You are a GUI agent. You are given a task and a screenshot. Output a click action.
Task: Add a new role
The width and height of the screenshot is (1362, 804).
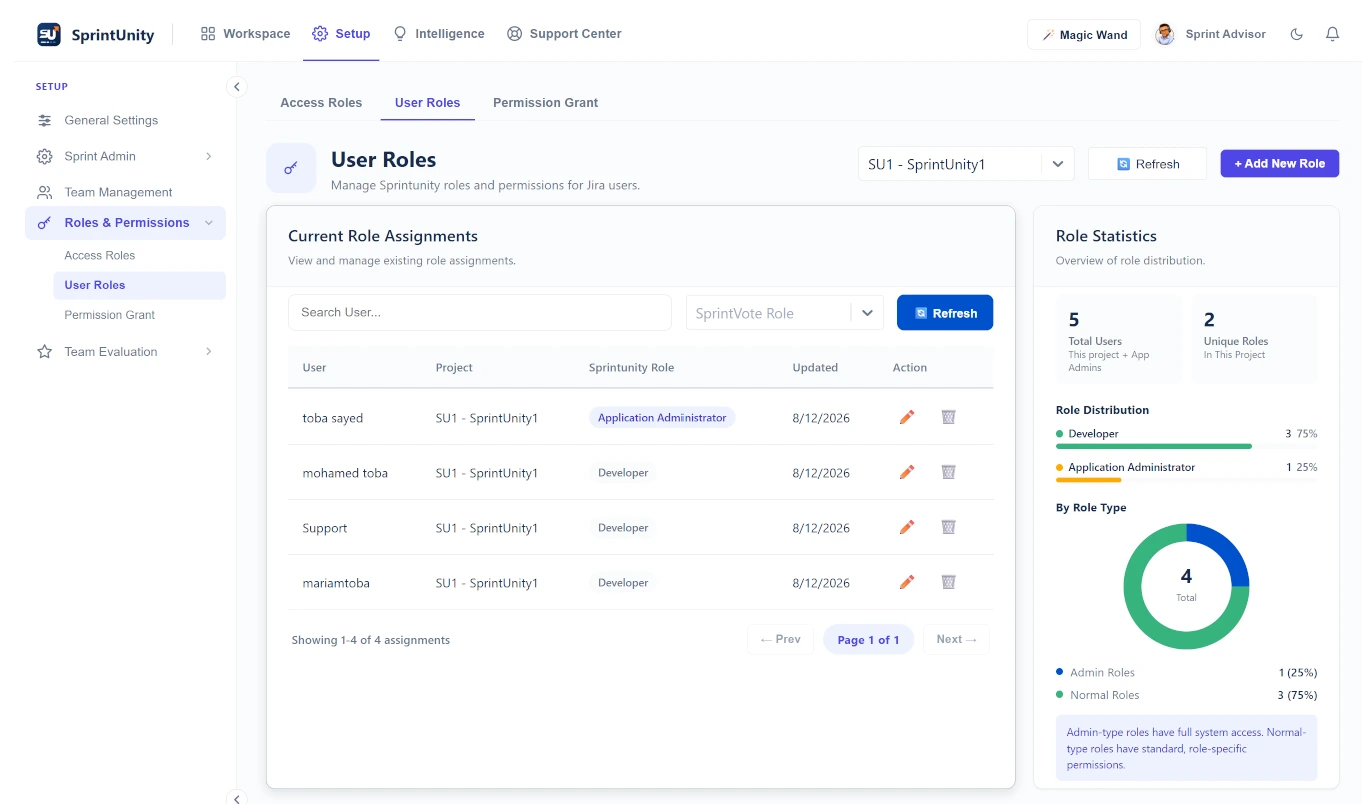click(x=1280, y=164)
